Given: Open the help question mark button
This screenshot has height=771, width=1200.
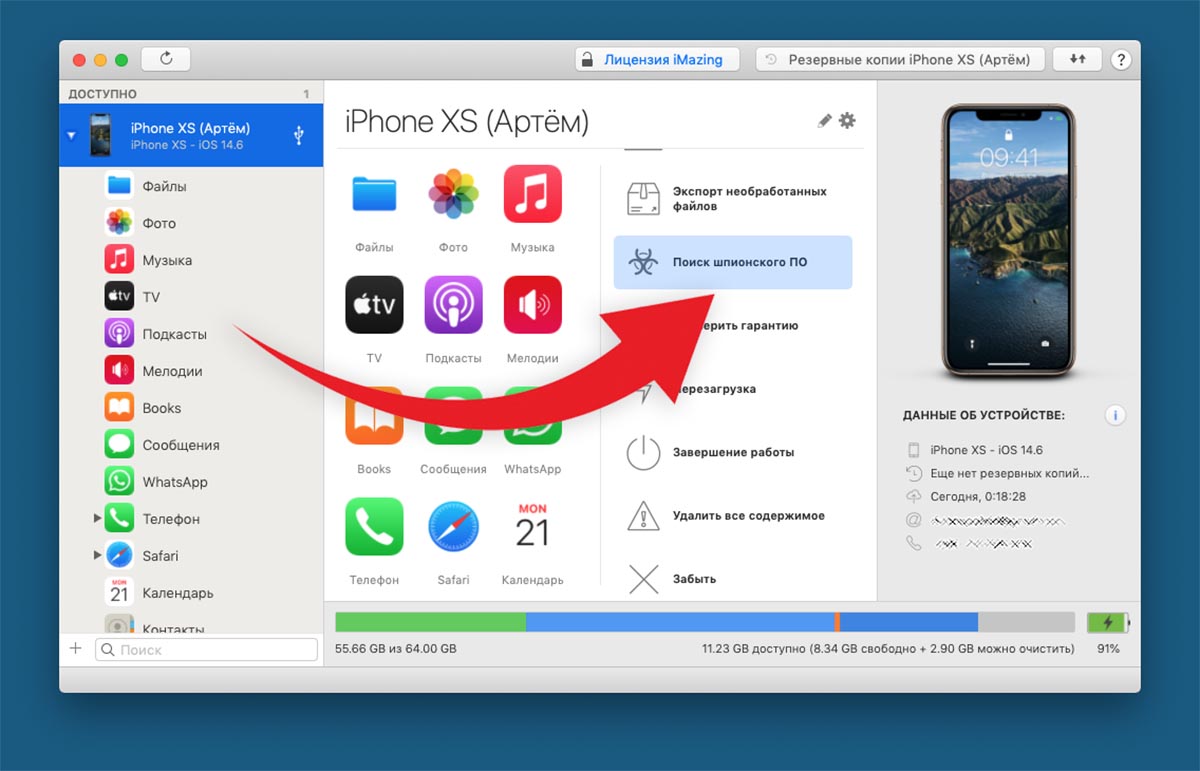Looking at the screenshot, I should click(1121, 59).
